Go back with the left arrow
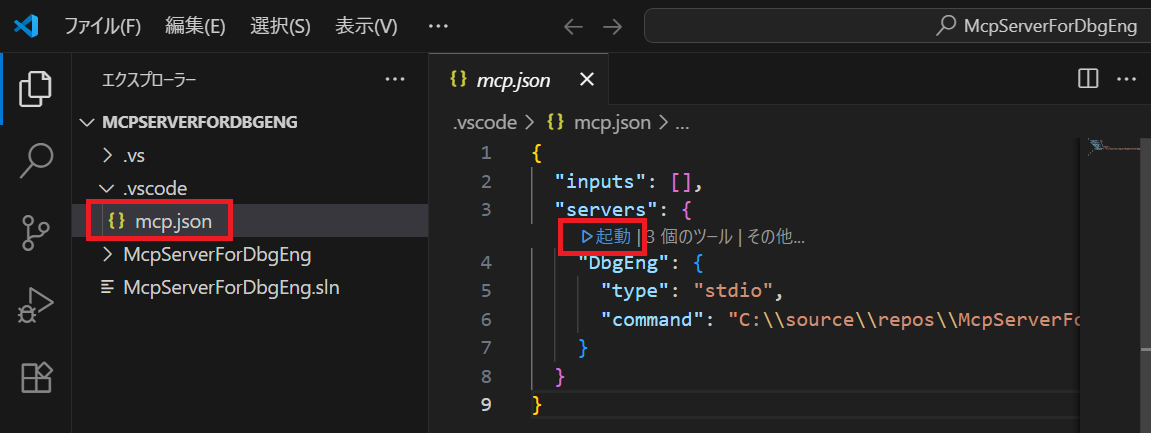The height and width of the screenshot is (433, 1151). tap(573, 26)
